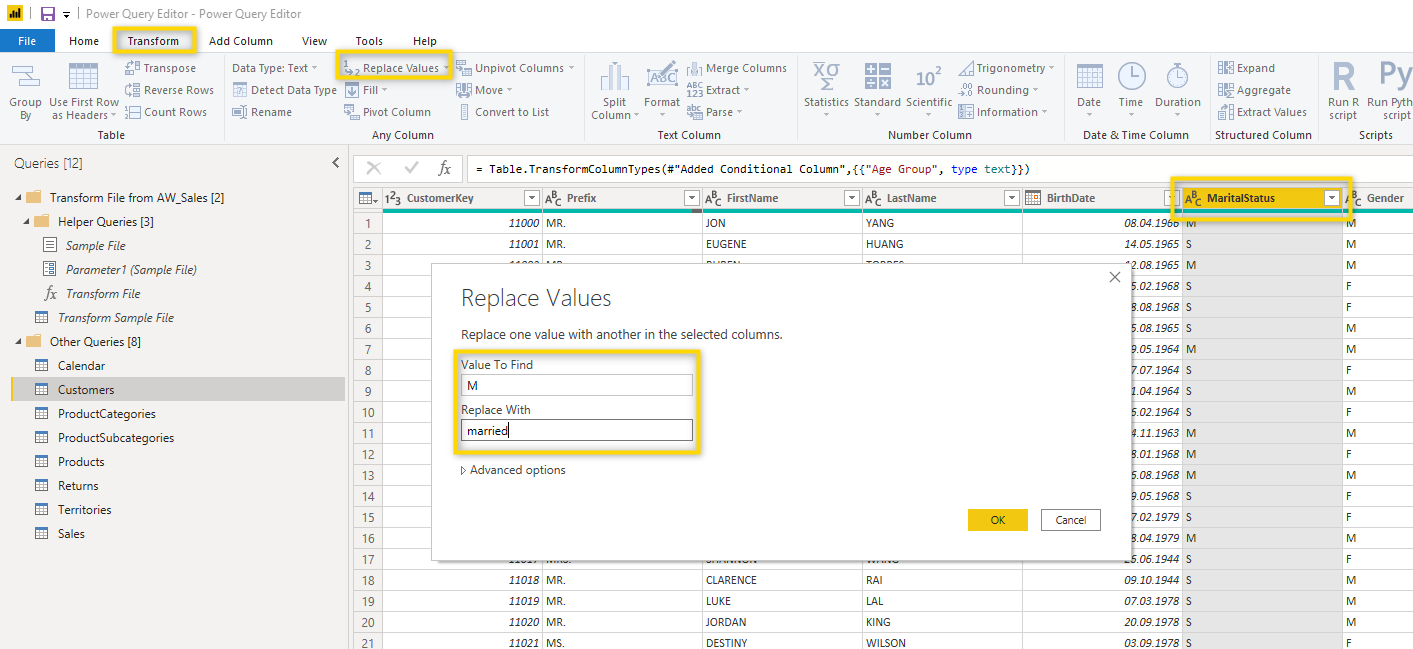
Task: Confirm replacement with OK button
Action: [x=997, y=520]
